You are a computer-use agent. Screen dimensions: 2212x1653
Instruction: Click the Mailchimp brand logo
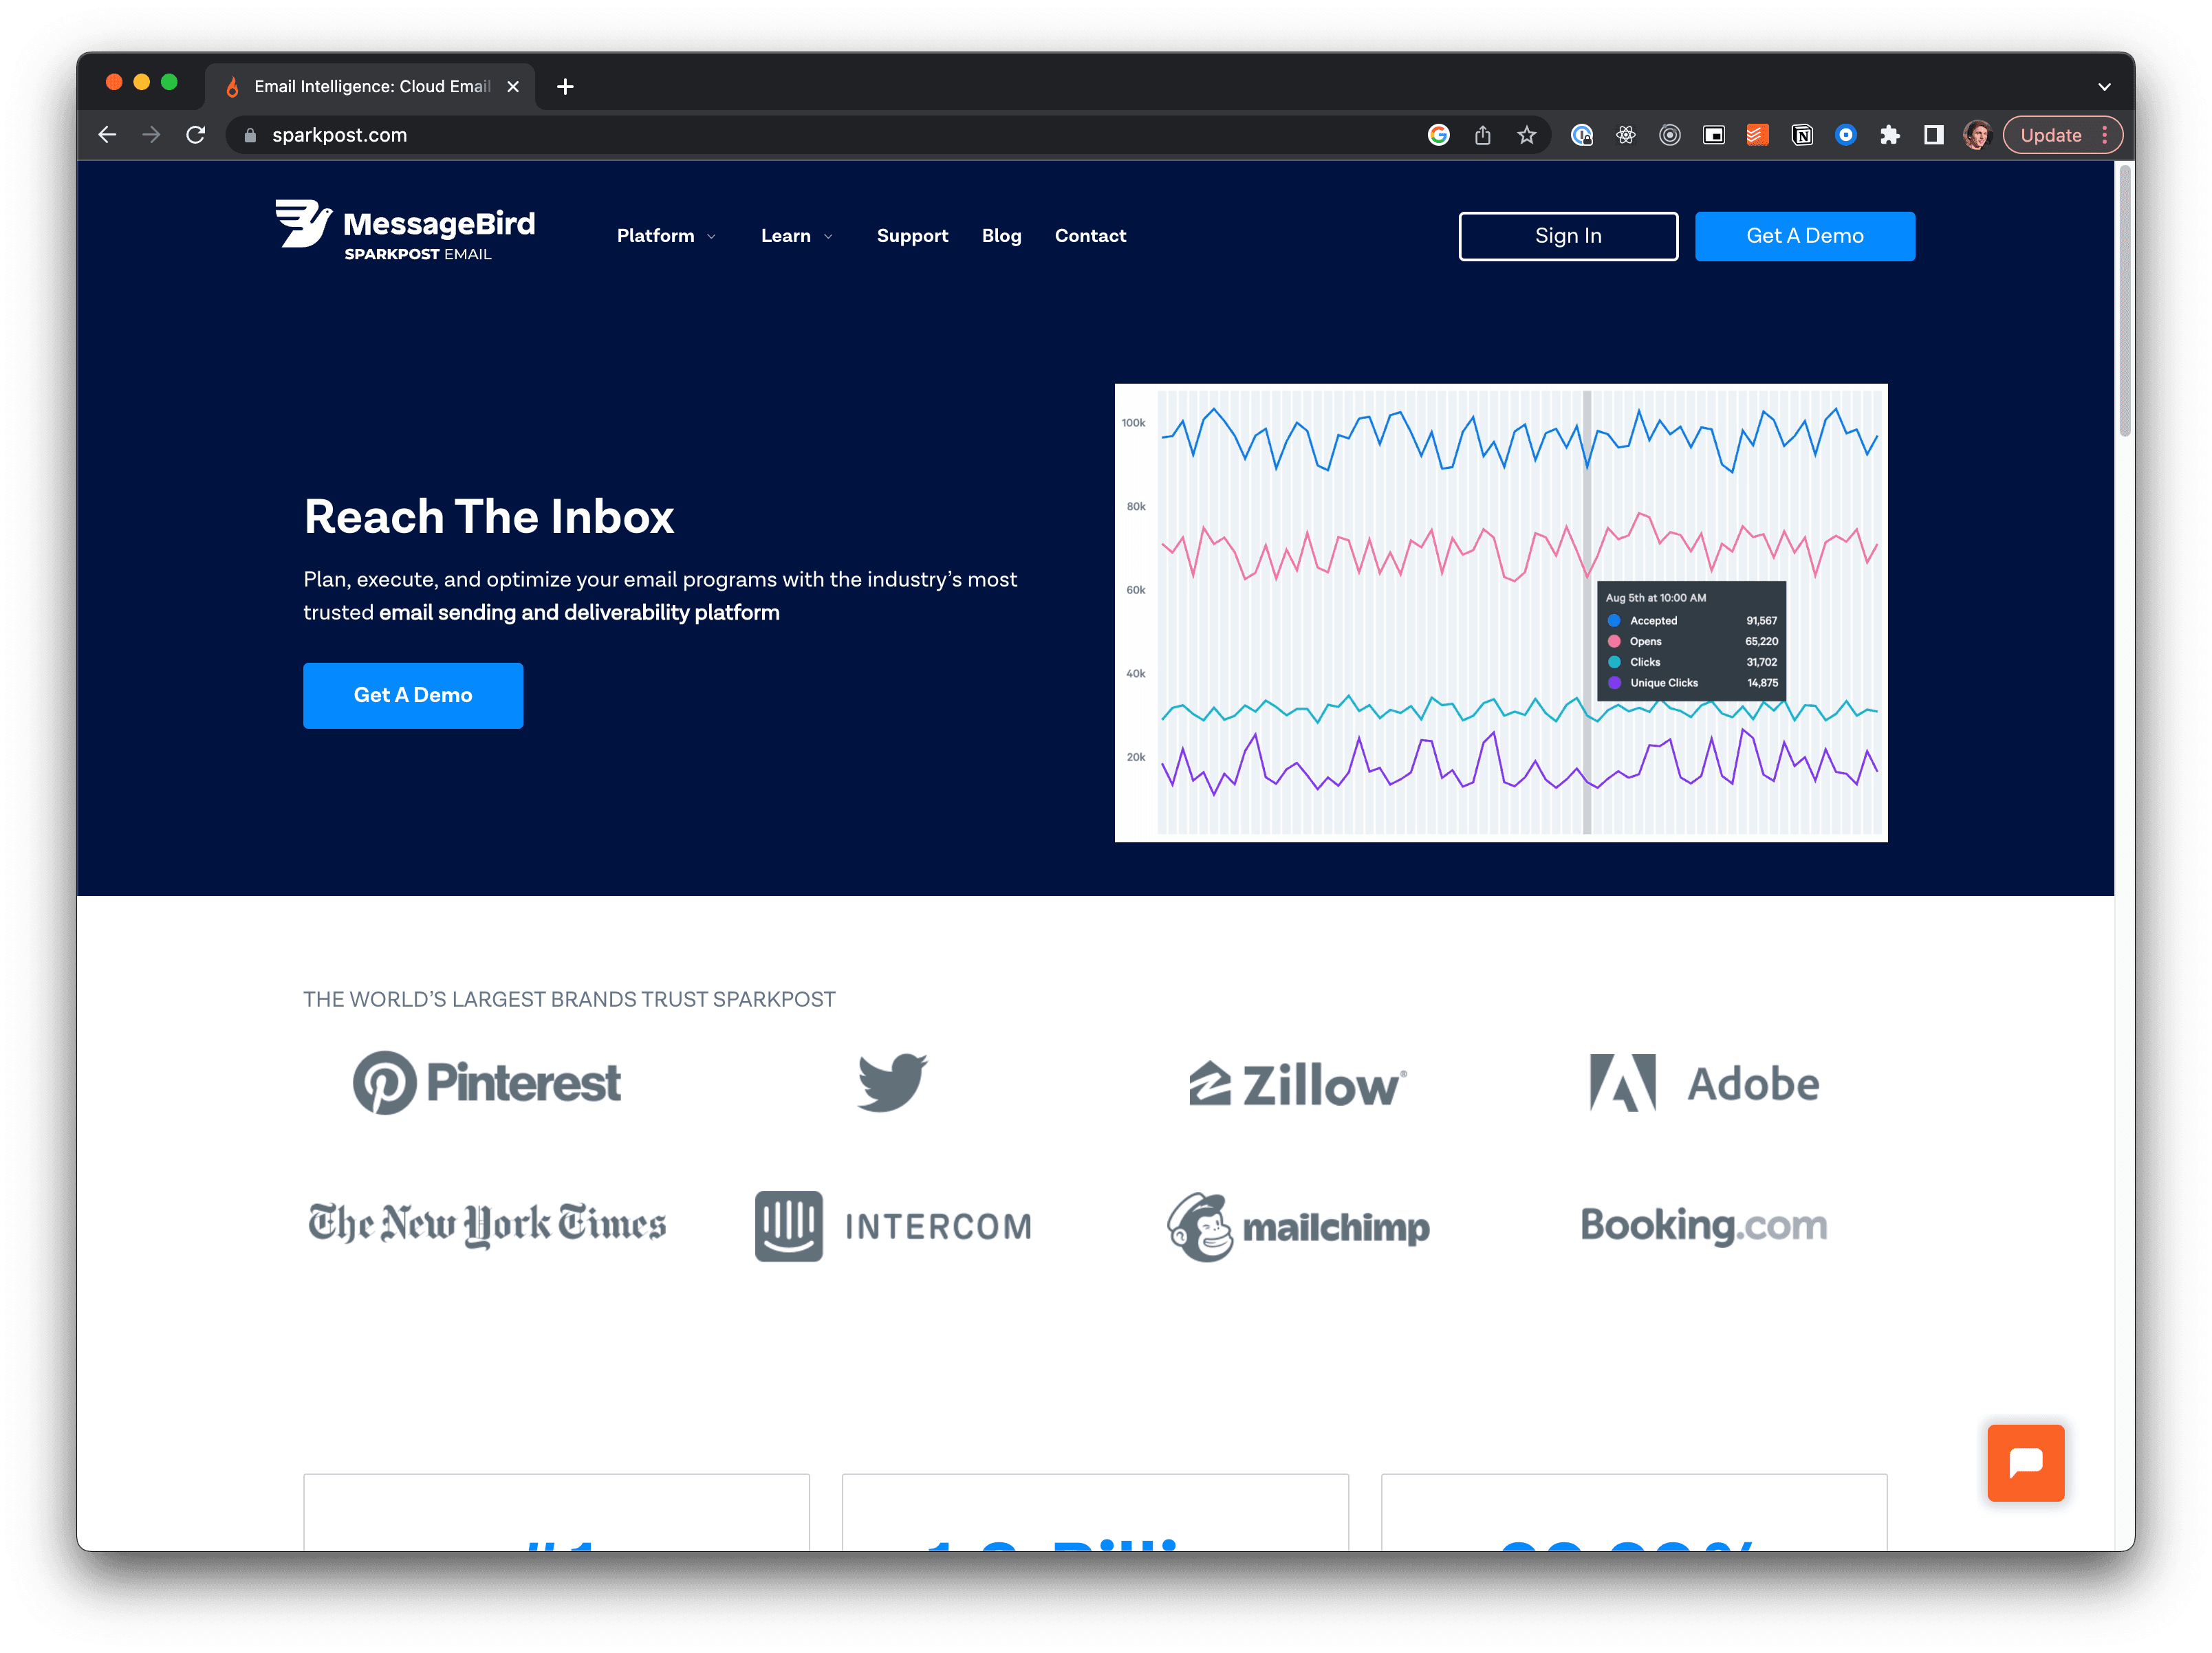(1298, 1227)
